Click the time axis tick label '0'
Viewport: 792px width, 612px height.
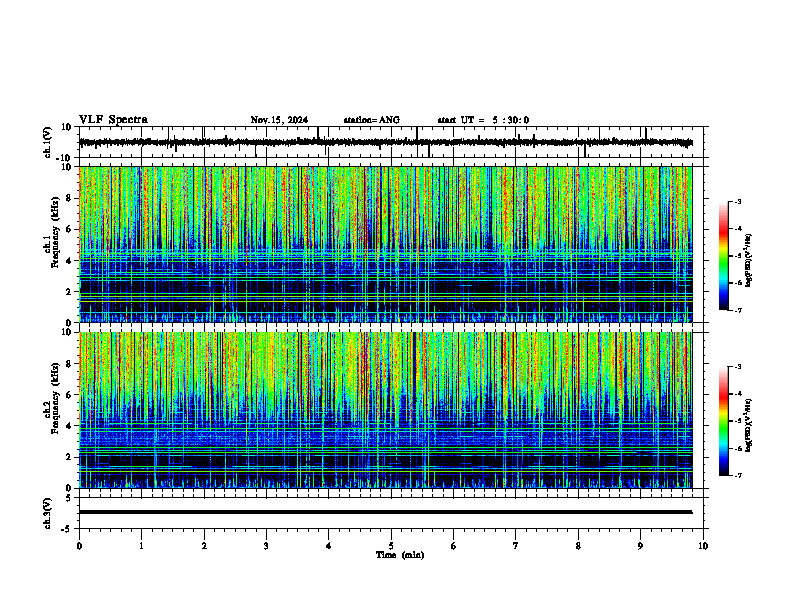click(79, 546)
